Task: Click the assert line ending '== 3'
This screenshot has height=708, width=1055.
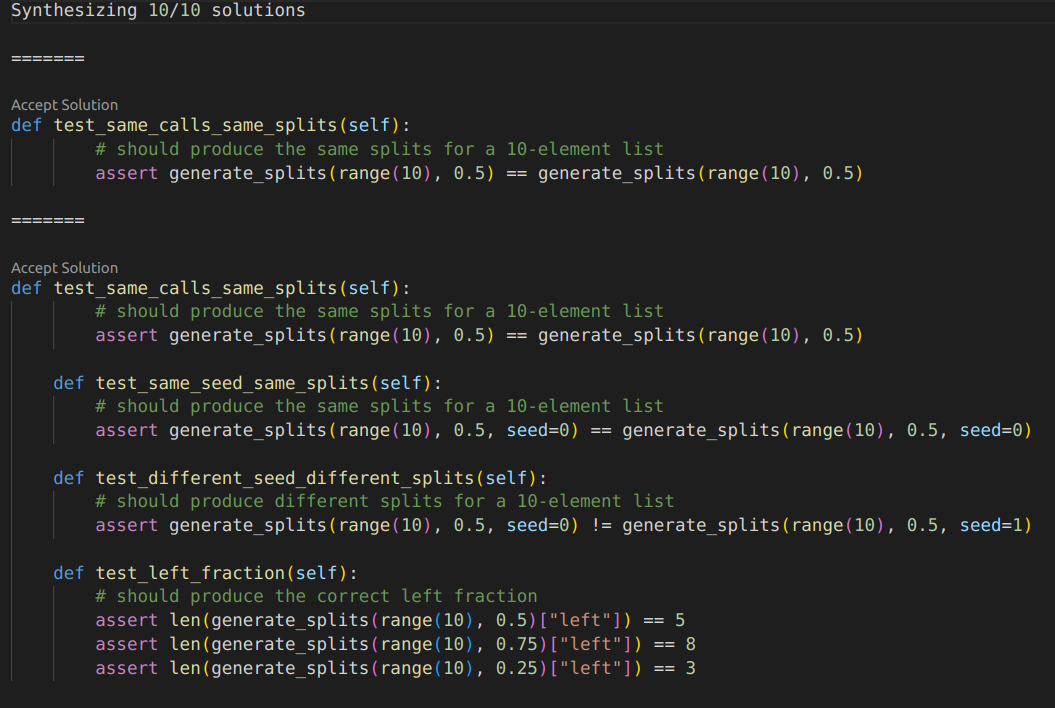Action: [396, 668]
